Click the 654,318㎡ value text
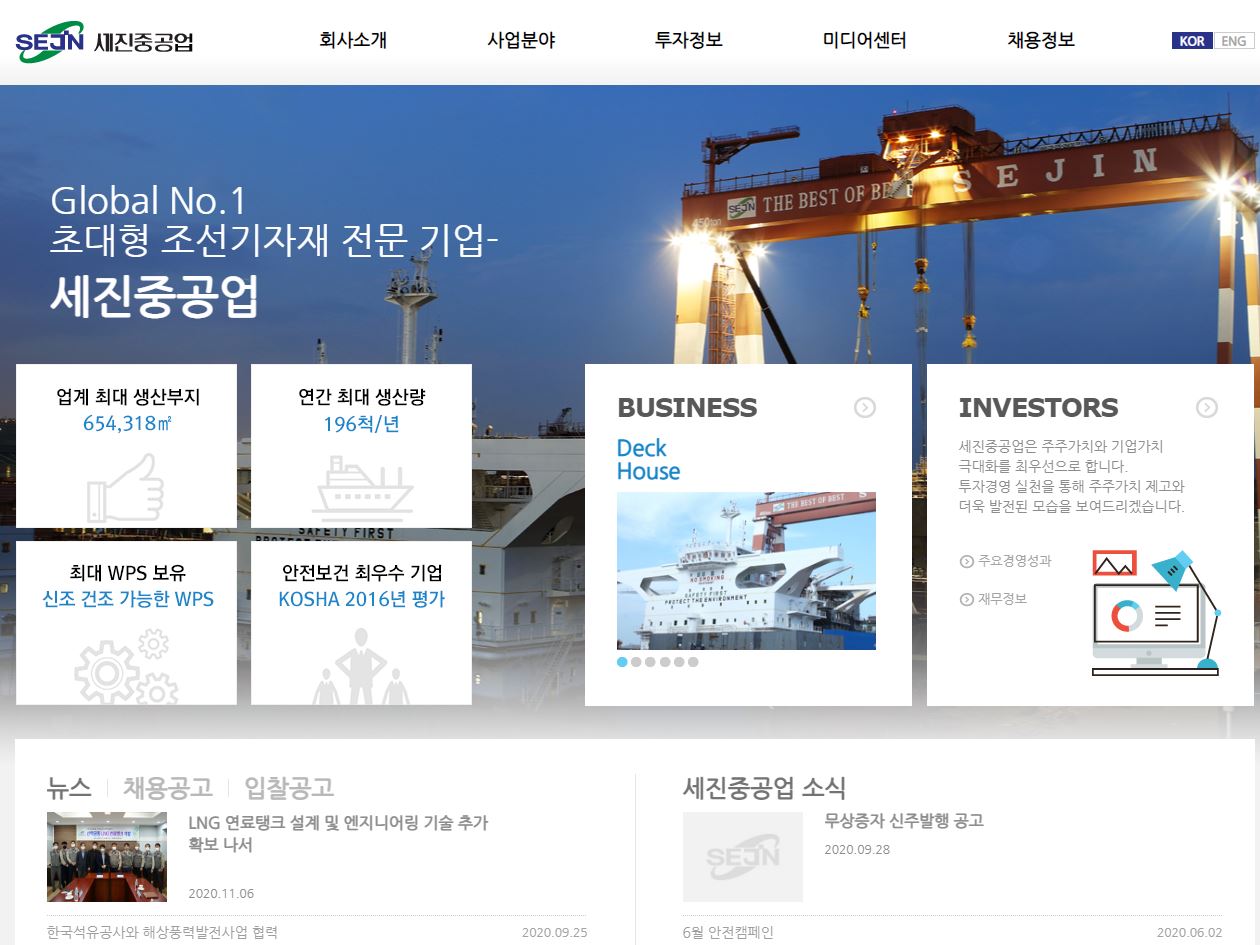 click(127, 424)
